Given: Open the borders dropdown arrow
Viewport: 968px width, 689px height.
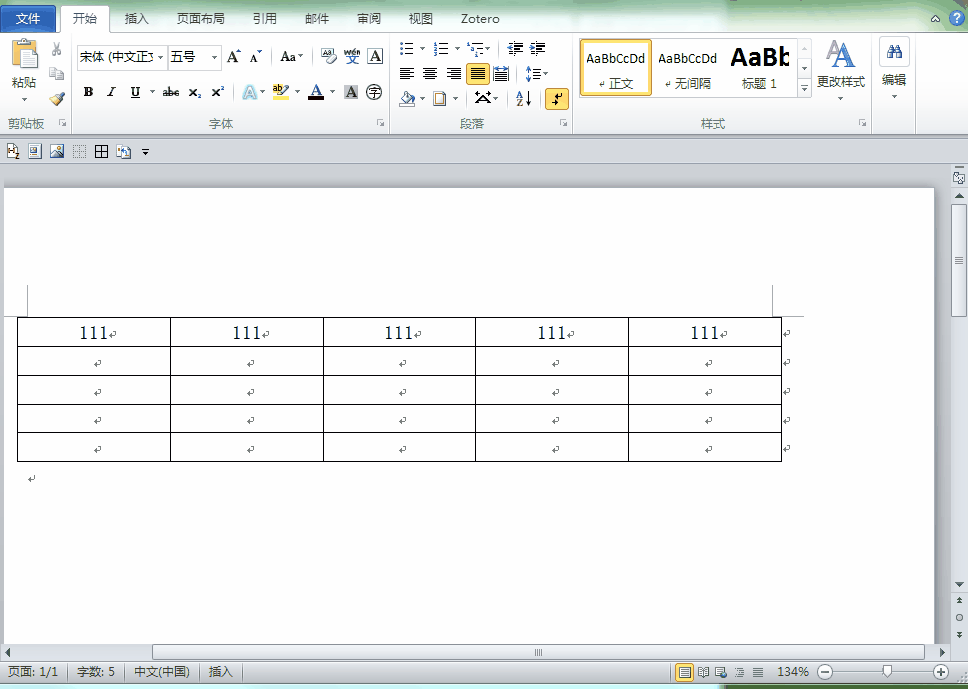Looking at the screenshot, I should point(456,98).
